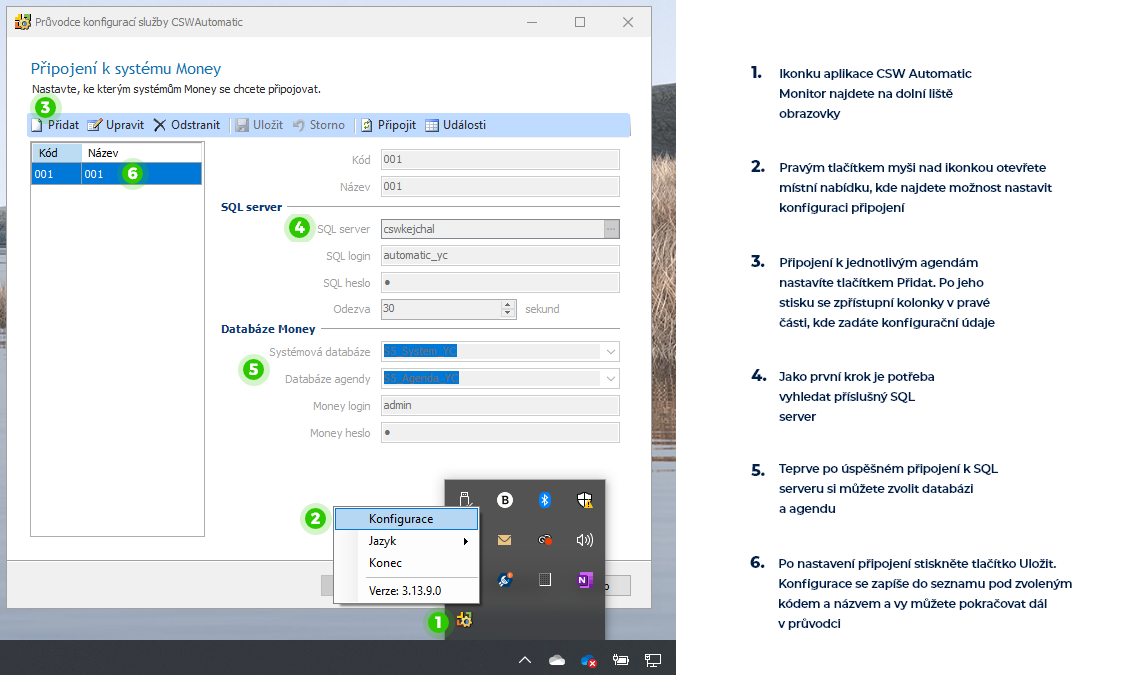Expand the Databáze agendy dropdown

[611, 379]
